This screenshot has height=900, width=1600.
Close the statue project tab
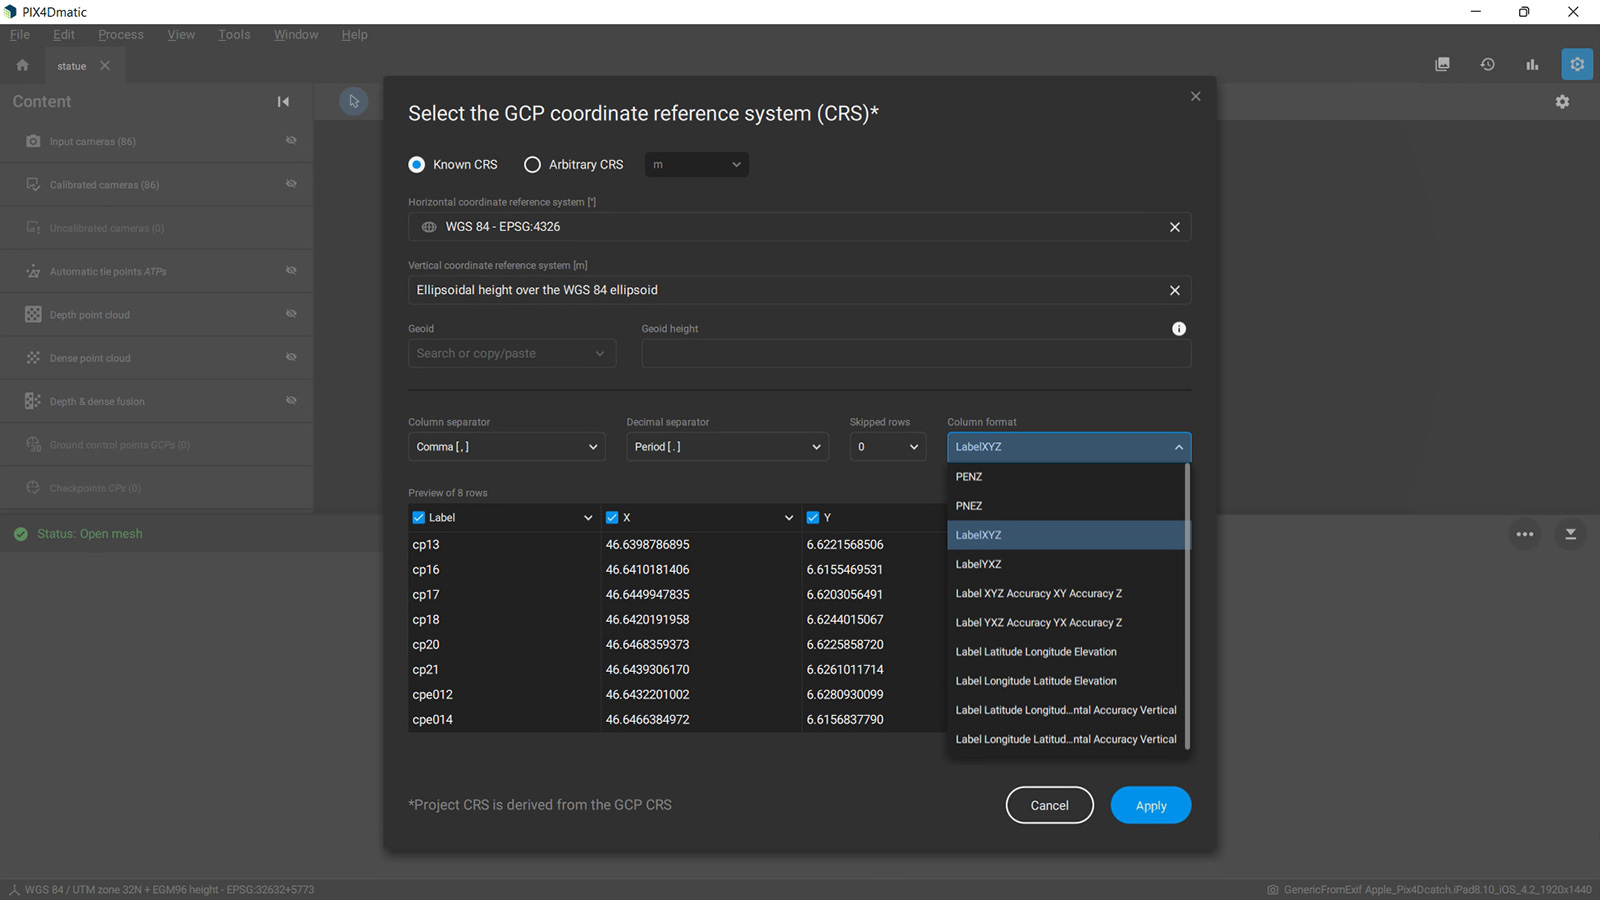tap(105, 66)
